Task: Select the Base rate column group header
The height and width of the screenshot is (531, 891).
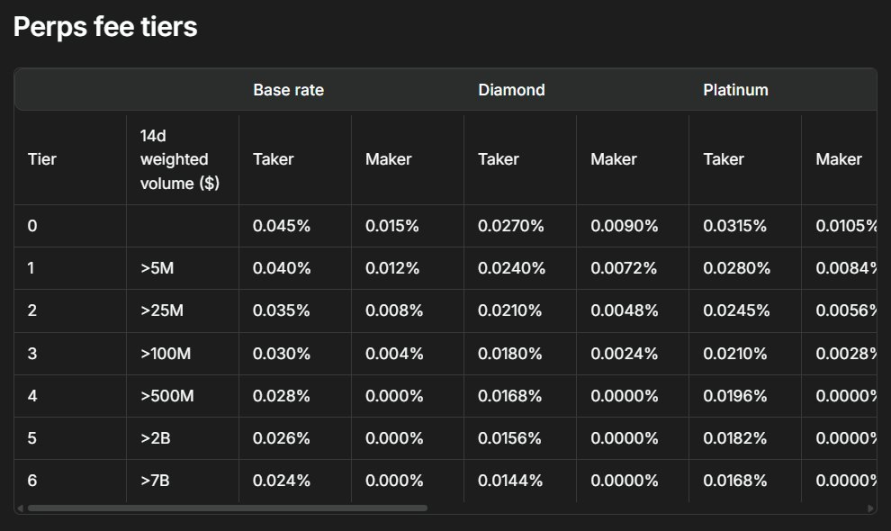Action: click(x=288, y=90)
